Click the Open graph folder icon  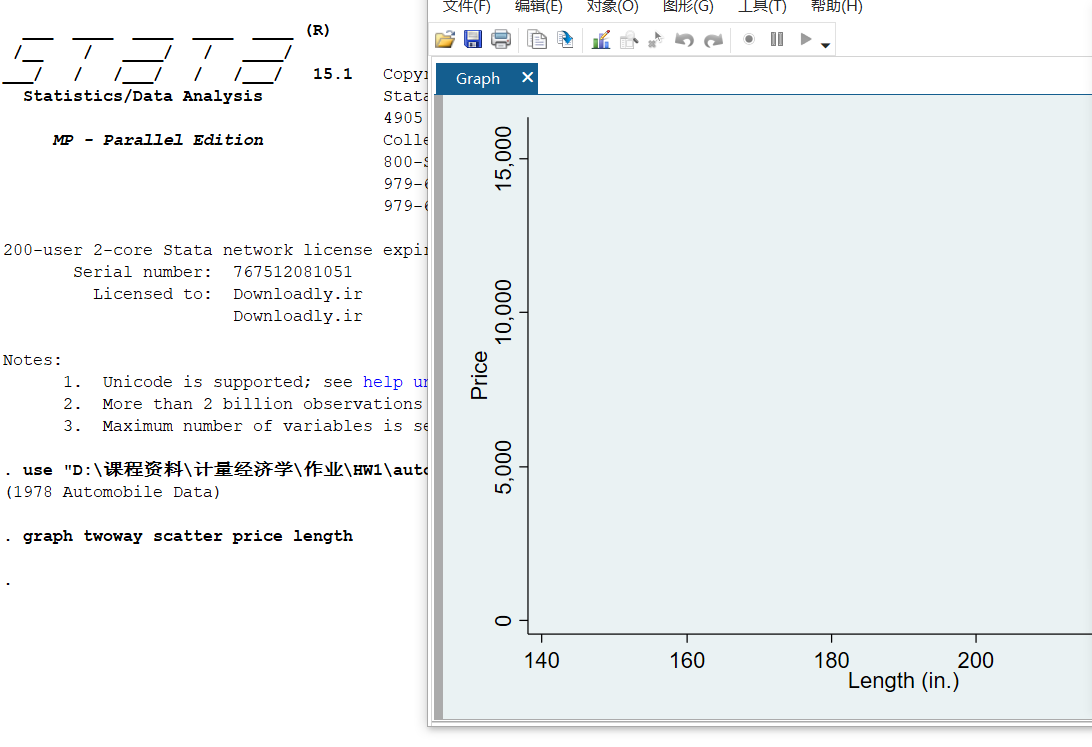tap(445, 40)
